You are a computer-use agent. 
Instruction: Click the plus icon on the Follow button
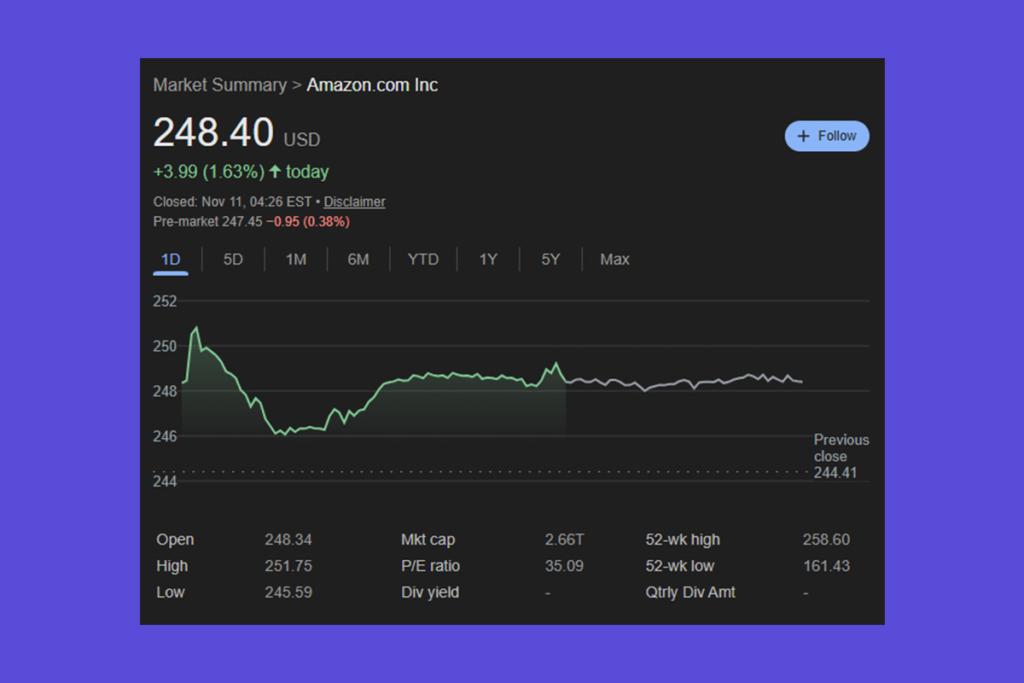pyautogui.click(x=804, y=136)
